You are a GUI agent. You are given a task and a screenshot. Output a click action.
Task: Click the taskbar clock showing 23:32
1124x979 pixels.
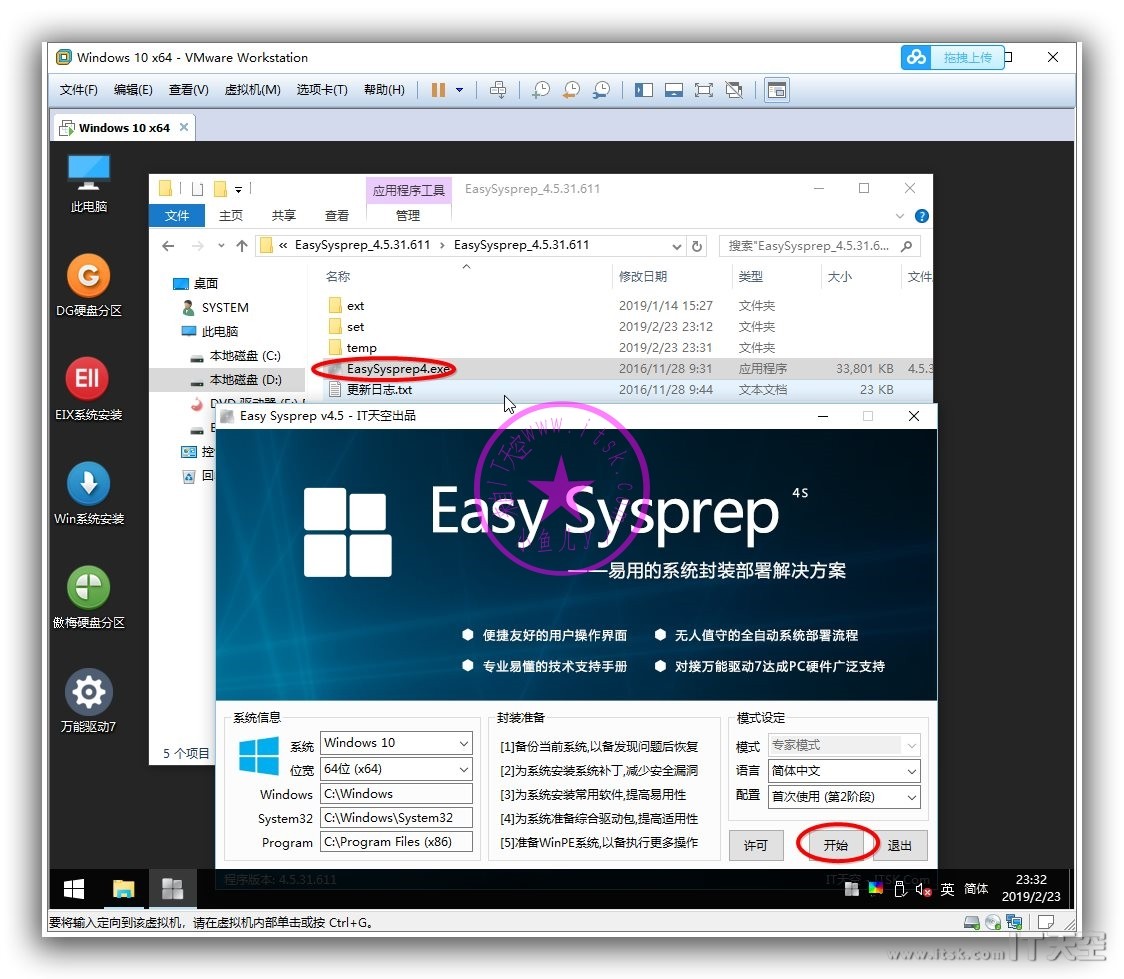1031,888
